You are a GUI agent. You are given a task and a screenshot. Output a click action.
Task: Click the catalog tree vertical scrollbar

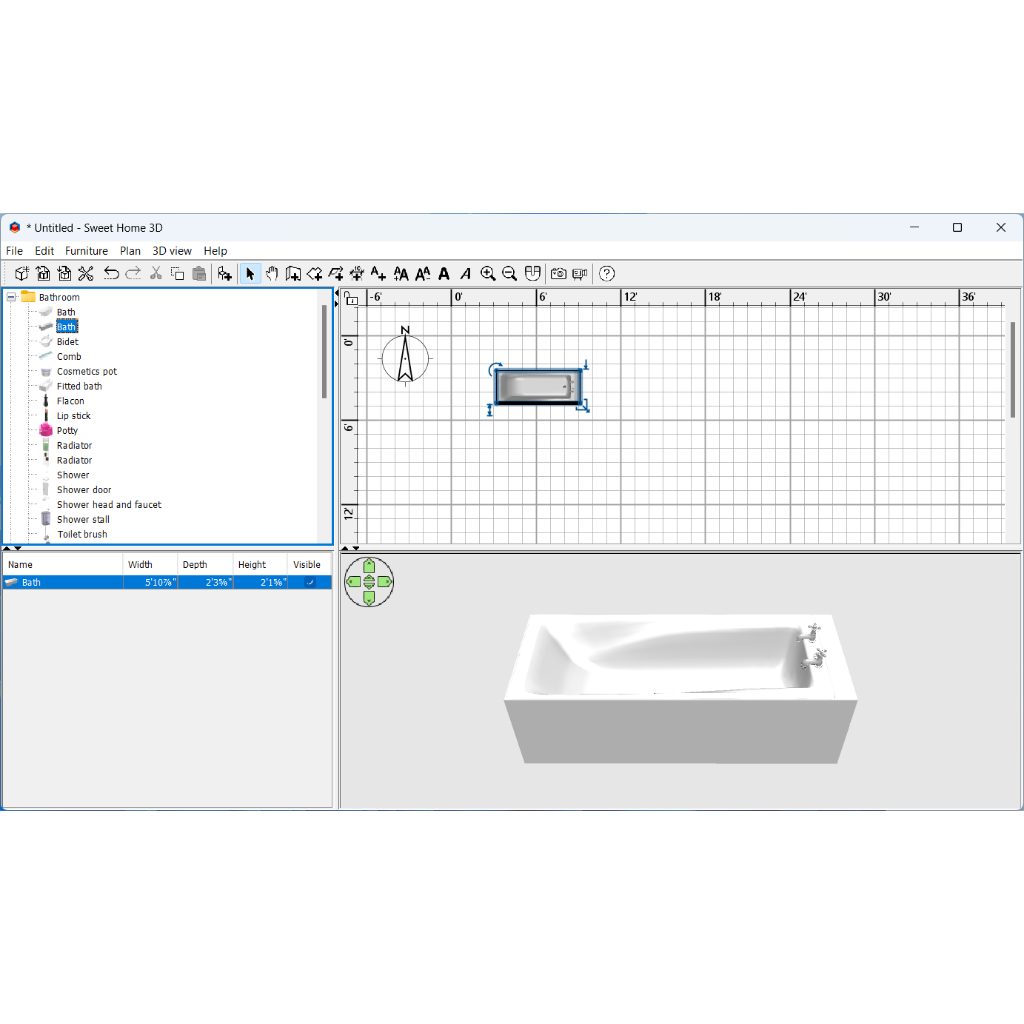324,352
